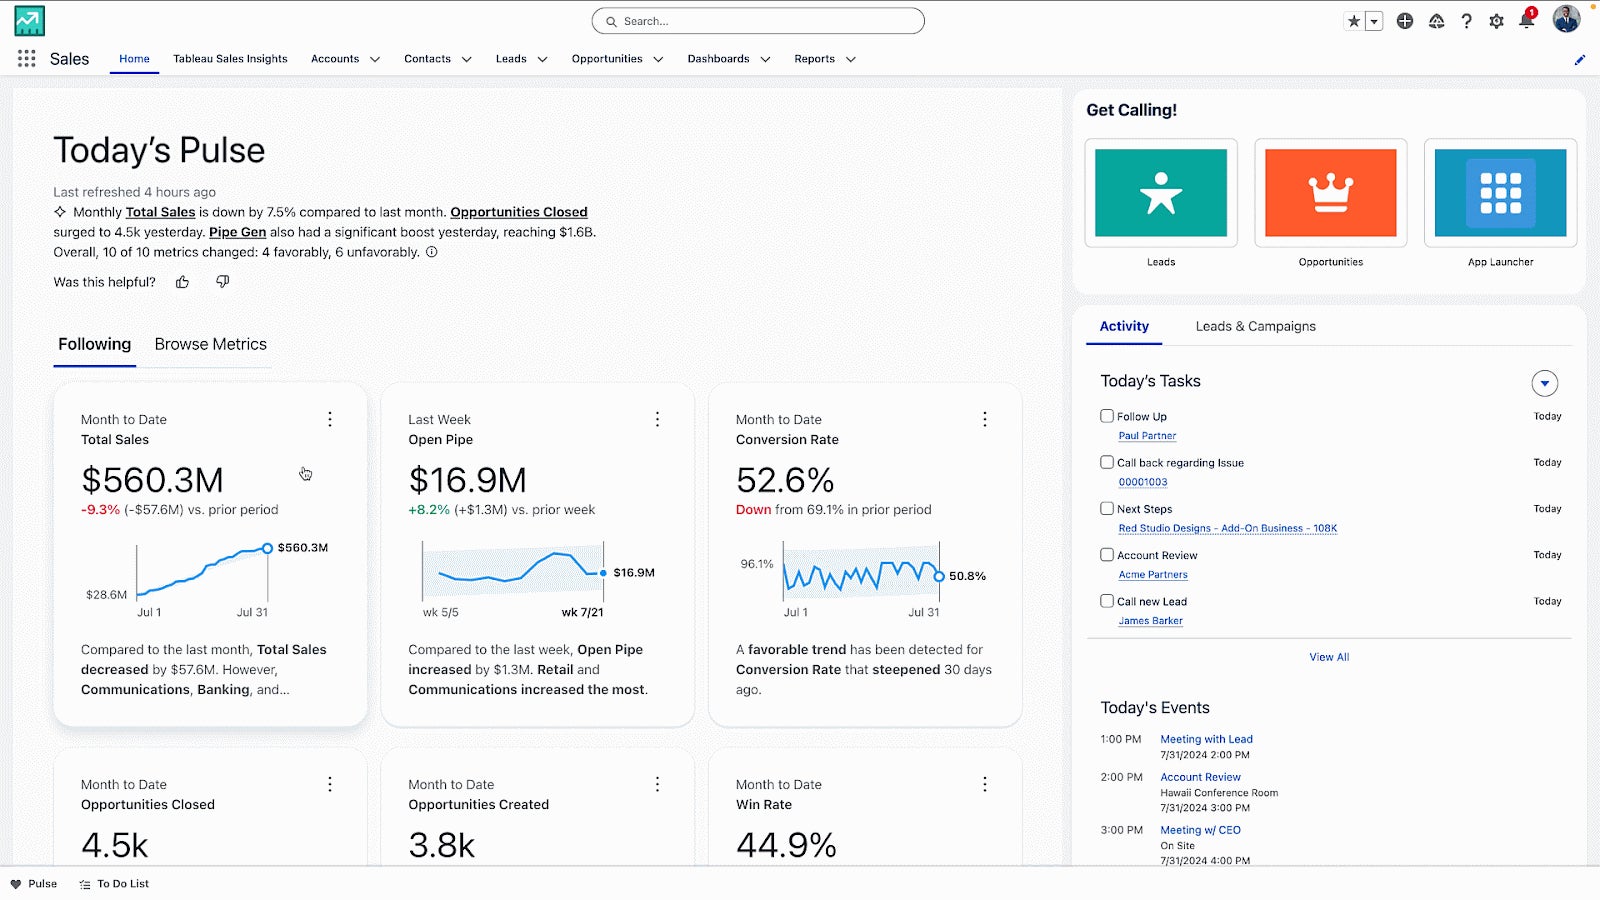Click the edit page pencil icon
The height and width of the screenshot is (900, 1600).
pos(1579,60)
